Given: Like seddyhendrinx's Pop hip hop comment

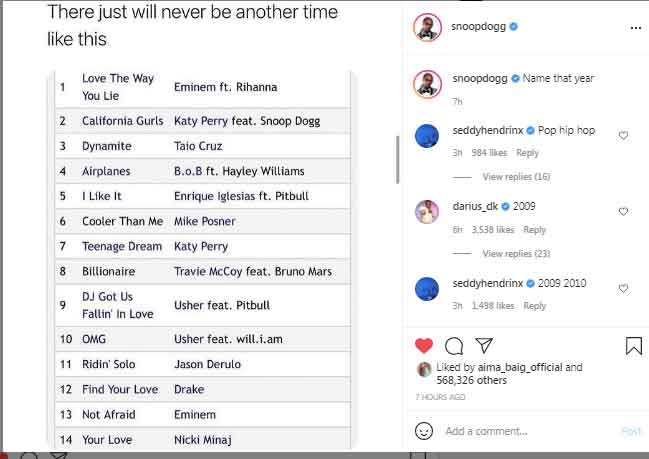Looking at the screenshot, I should point(623,135).
